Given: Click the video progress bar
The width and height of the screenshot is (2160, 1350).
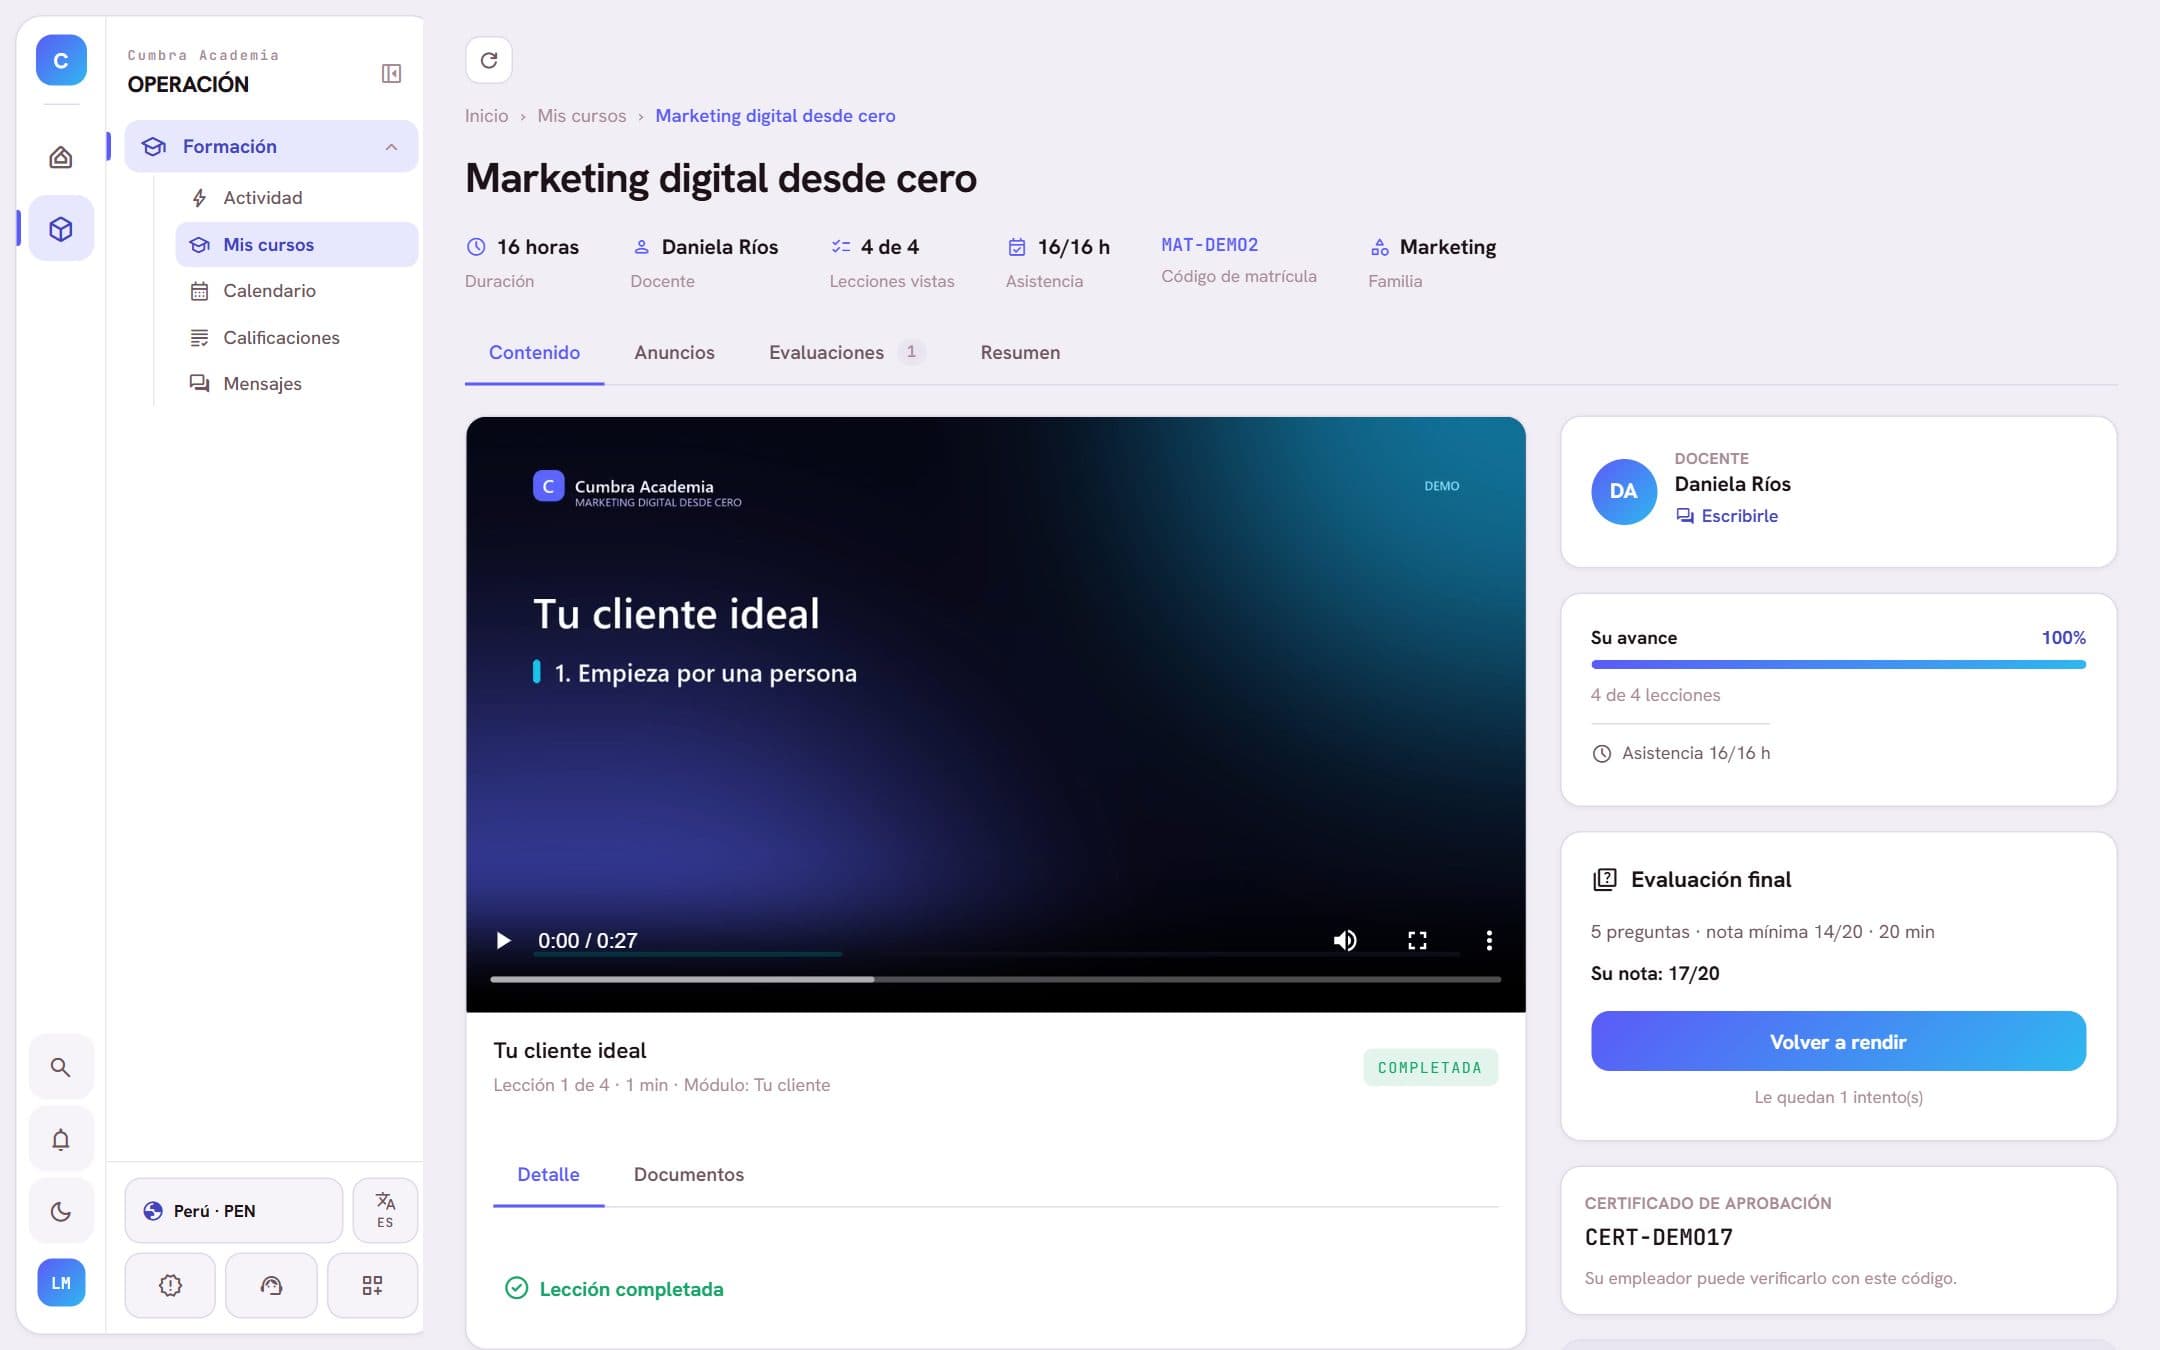Looking at the screenshot, I should tap(995, 979).
